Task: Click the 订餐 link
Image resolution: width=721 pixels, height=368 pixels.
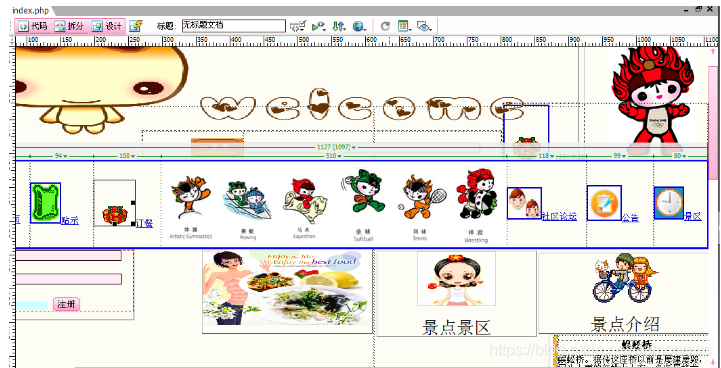Action: [x=144, y=224]
